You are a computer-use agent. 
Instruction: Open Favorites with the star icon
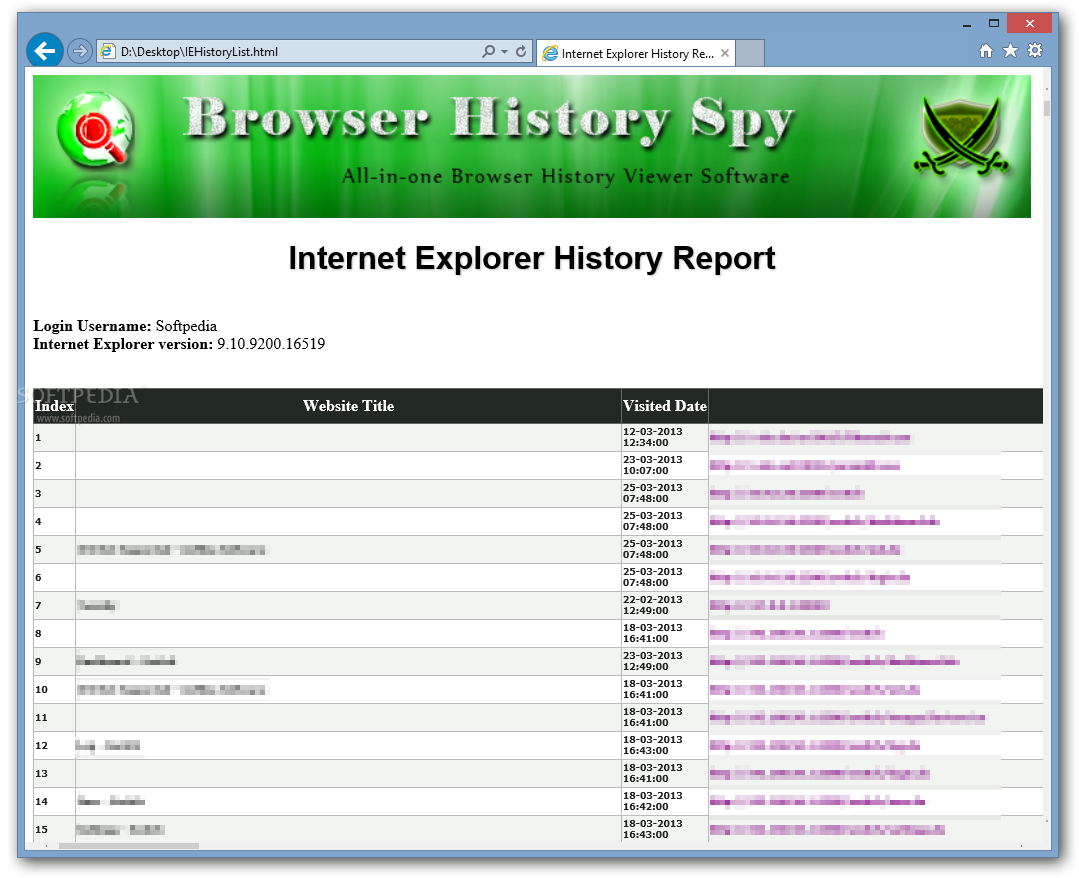1010,50
